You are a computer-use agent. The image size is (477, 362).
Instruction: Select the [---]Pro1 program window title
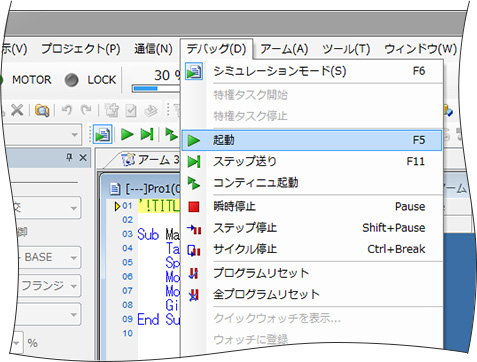pos(153,189)
